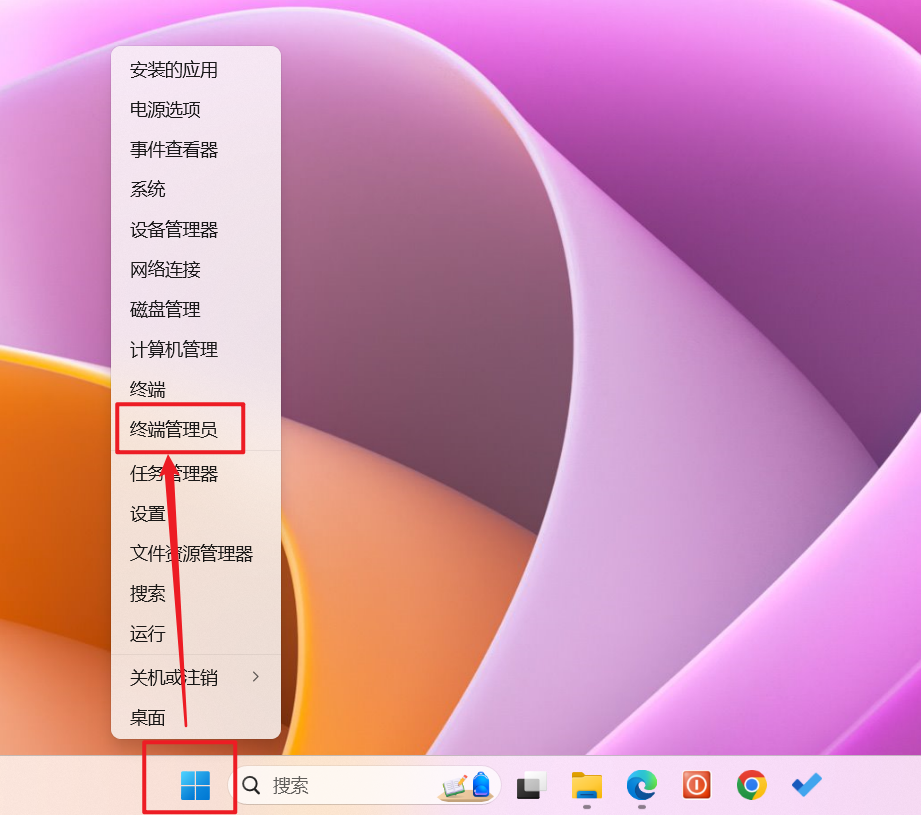Image resolution: width=921 pixels, height=815 pixels.
Task: Click the search highlight illustration icon
Action: point(466,786)
